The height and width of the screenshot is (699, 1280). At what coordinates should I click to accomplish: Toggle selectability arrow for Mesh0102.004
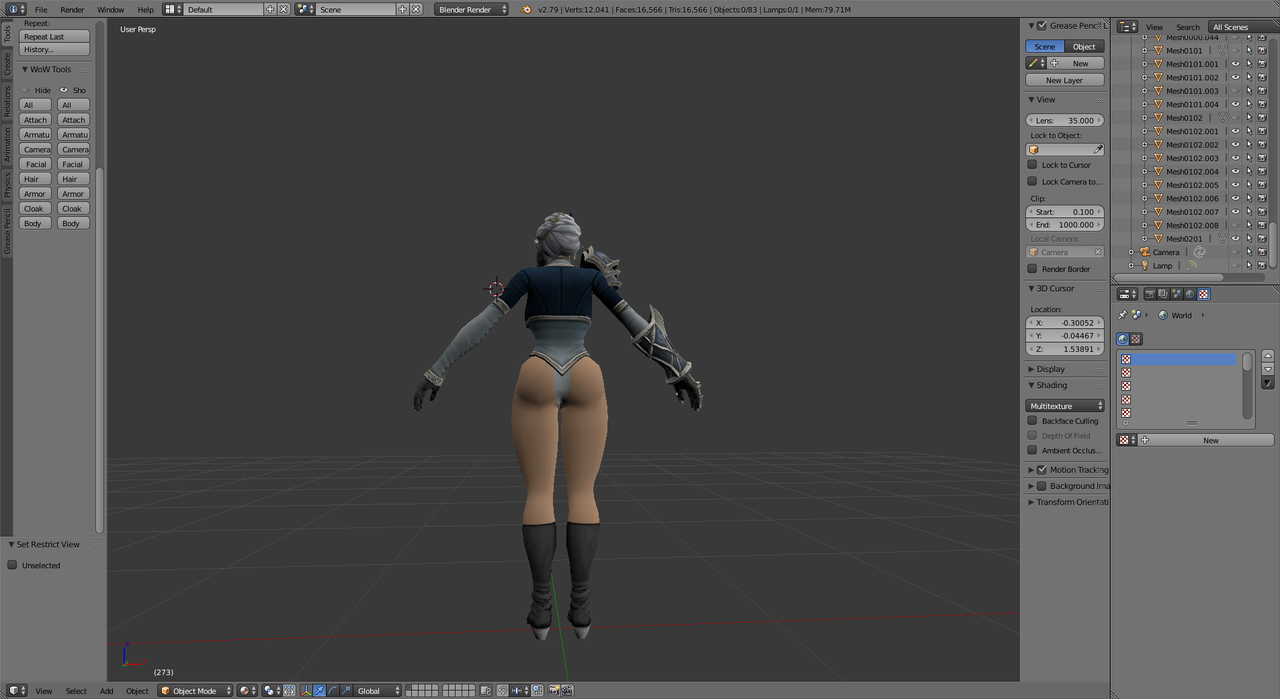tap(1249, 171)
